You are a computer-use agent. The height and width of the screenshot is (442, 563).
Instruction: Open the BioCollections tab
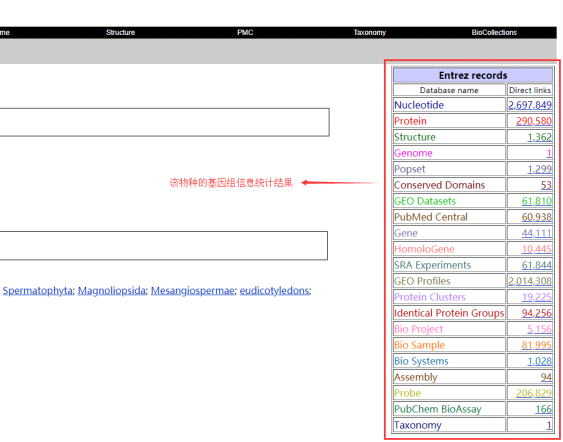[x=494, y=32]
